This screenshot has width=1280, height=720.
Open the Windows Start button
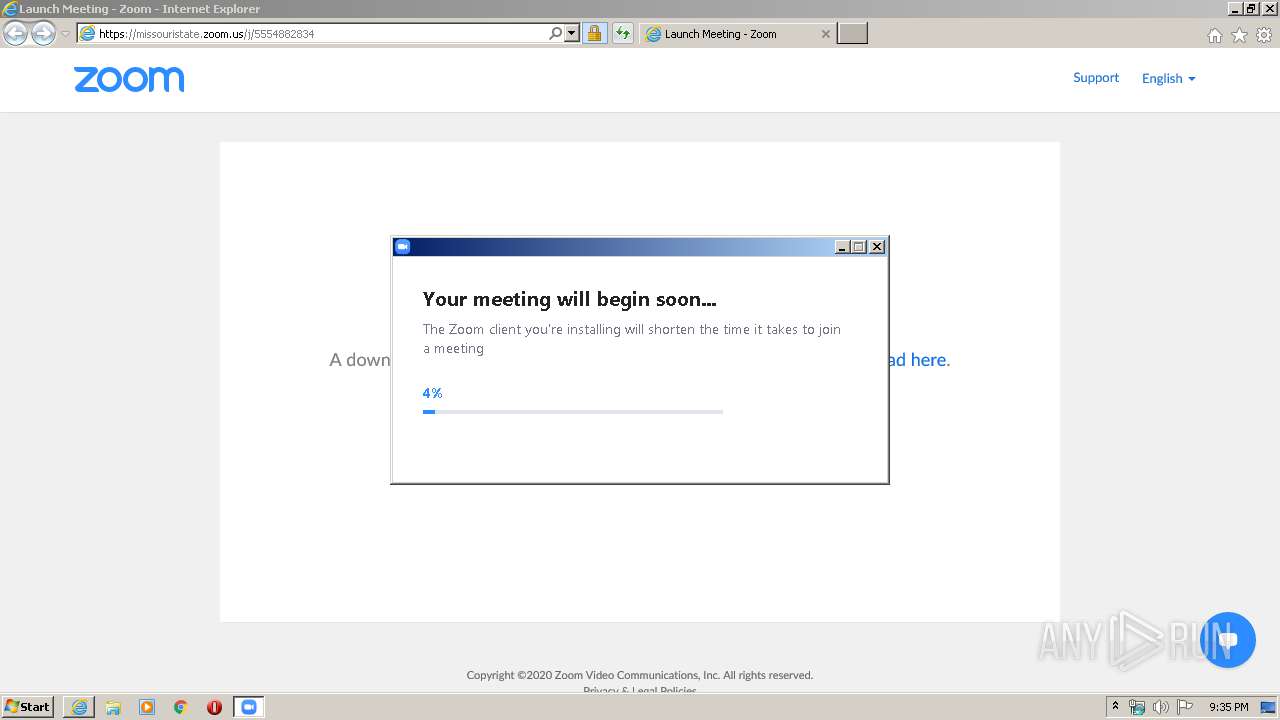click(28, 706)
